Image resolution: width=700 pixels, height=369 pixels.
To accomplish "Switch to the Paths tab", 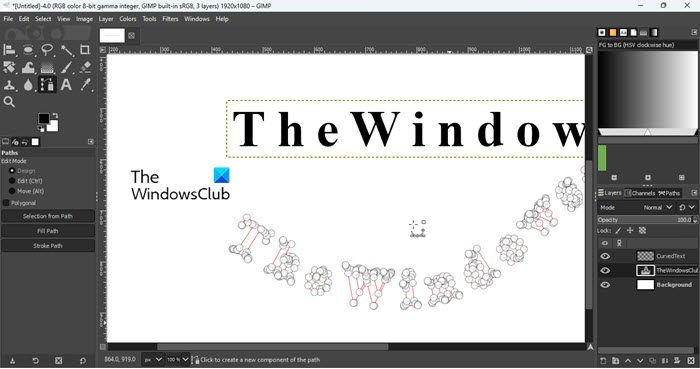I will [669, 193].
